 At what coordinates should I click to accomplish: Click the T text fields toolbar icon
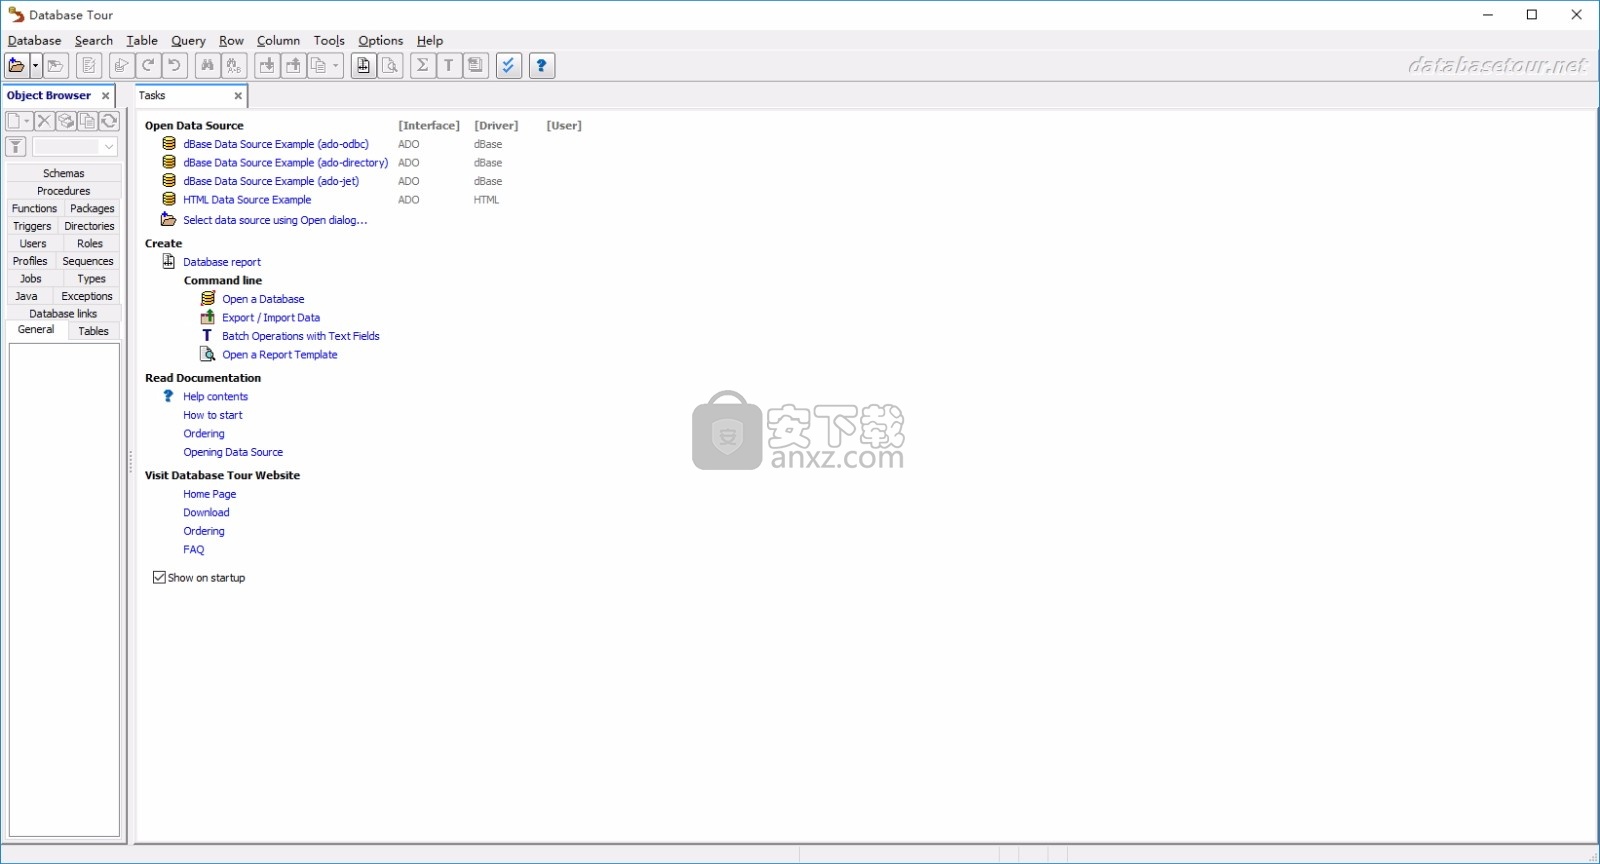tap(449, 66)
